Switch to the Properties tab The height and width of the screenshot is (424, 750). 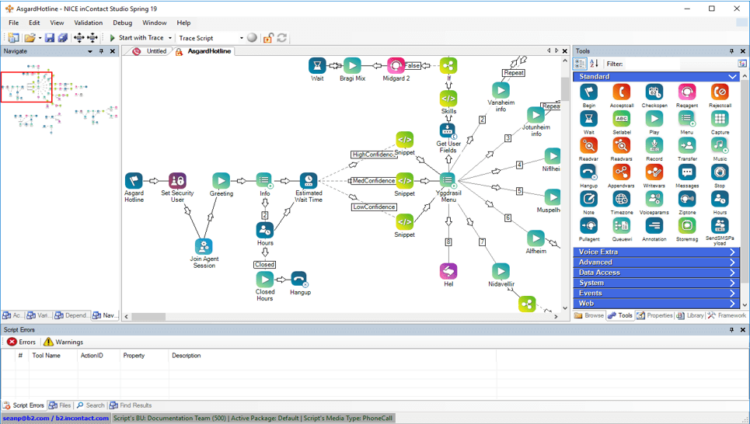coord(655,315)
